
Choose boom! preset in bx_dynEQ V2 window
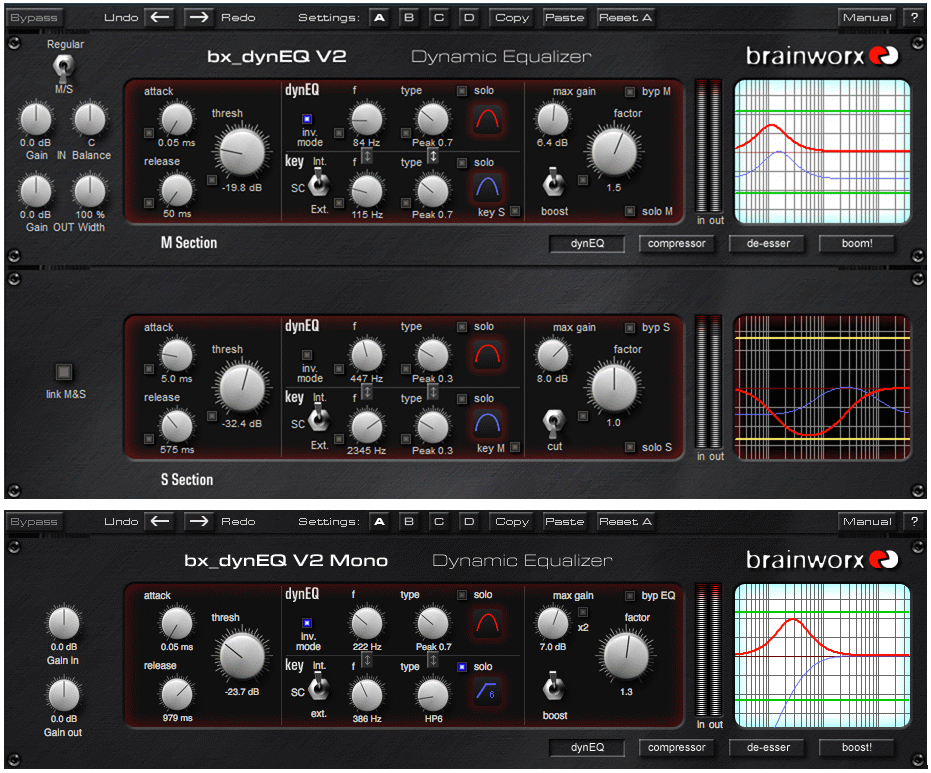pos(857,243)
